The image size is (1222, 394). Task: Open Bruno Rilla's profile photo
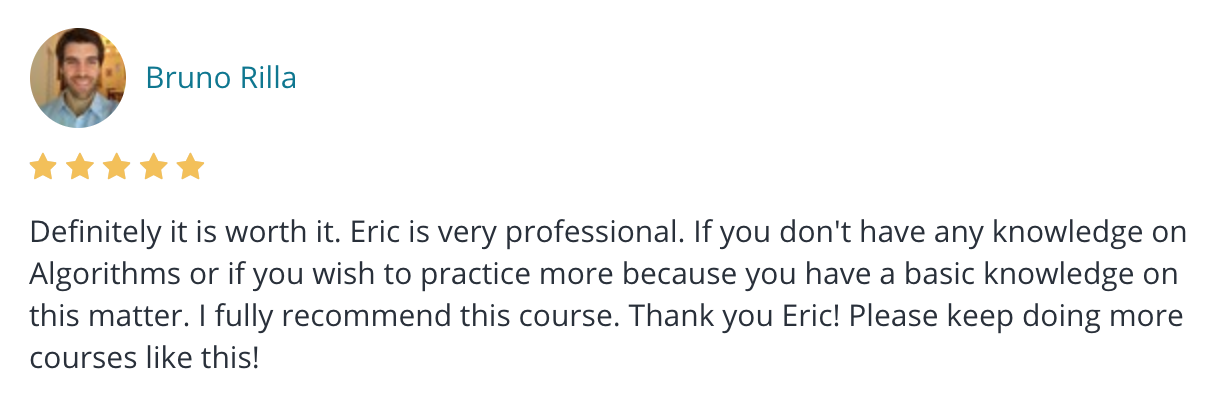click(78, 78)
